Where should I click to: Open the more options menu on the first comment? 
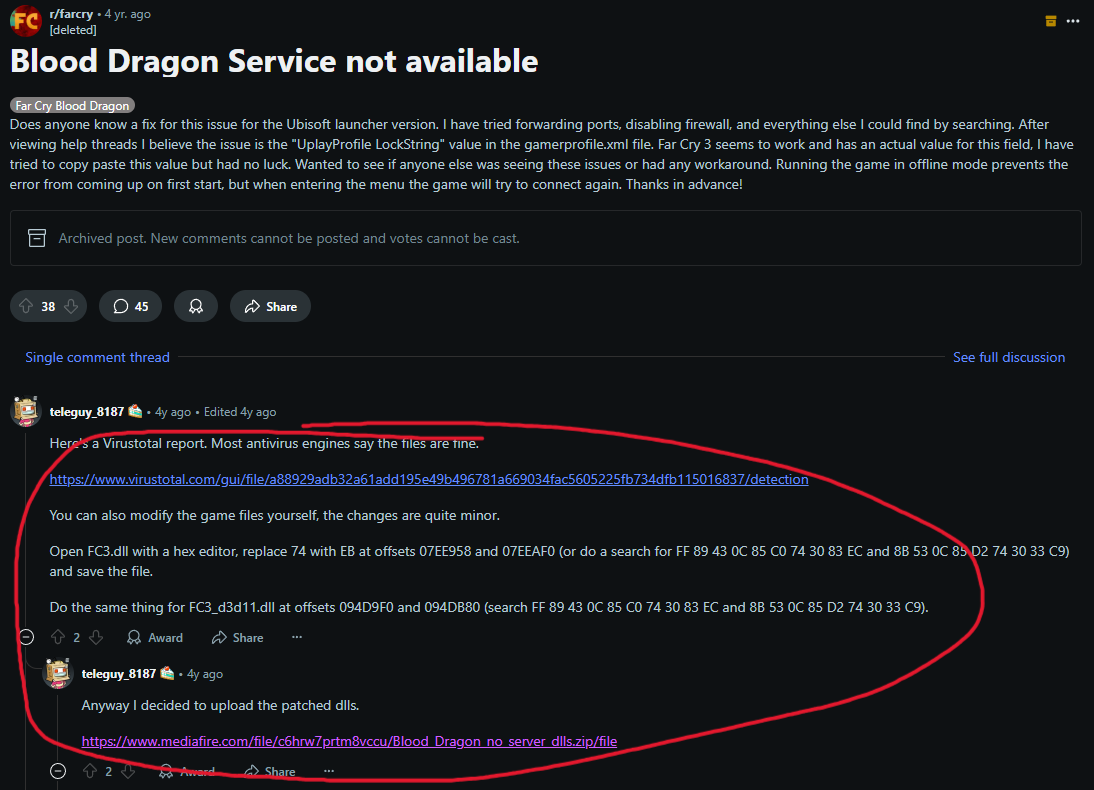coord(296,637)
